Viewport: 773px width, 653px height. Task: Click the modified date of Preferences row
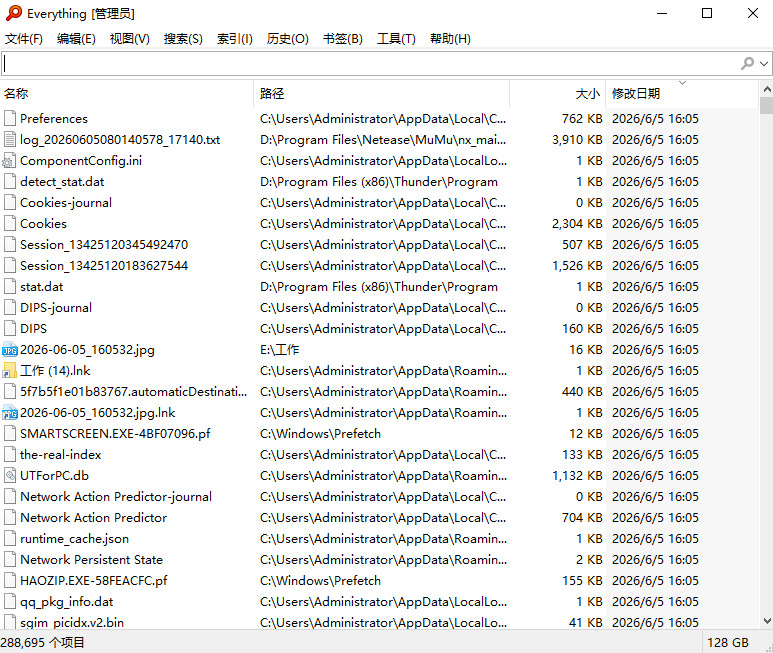coord(655,118)
